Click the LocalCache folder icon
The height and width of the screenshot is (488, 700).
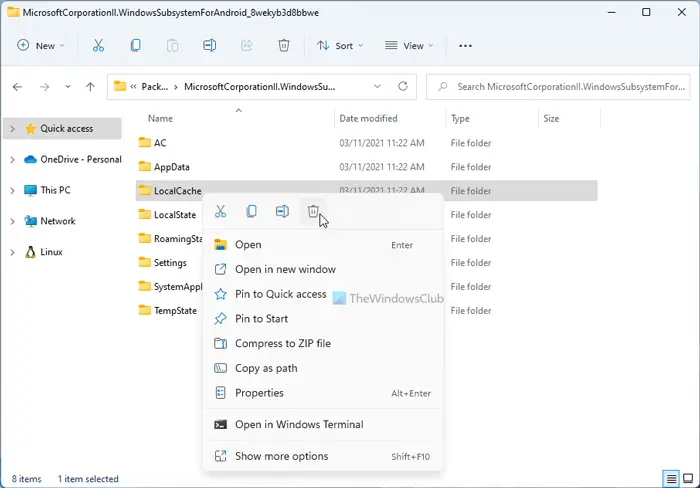coord(145,190)
